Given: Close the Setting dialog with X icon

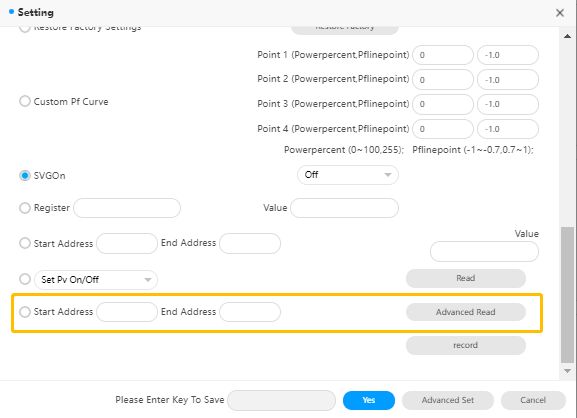Looking at the screenshot, I should (560, 13).
